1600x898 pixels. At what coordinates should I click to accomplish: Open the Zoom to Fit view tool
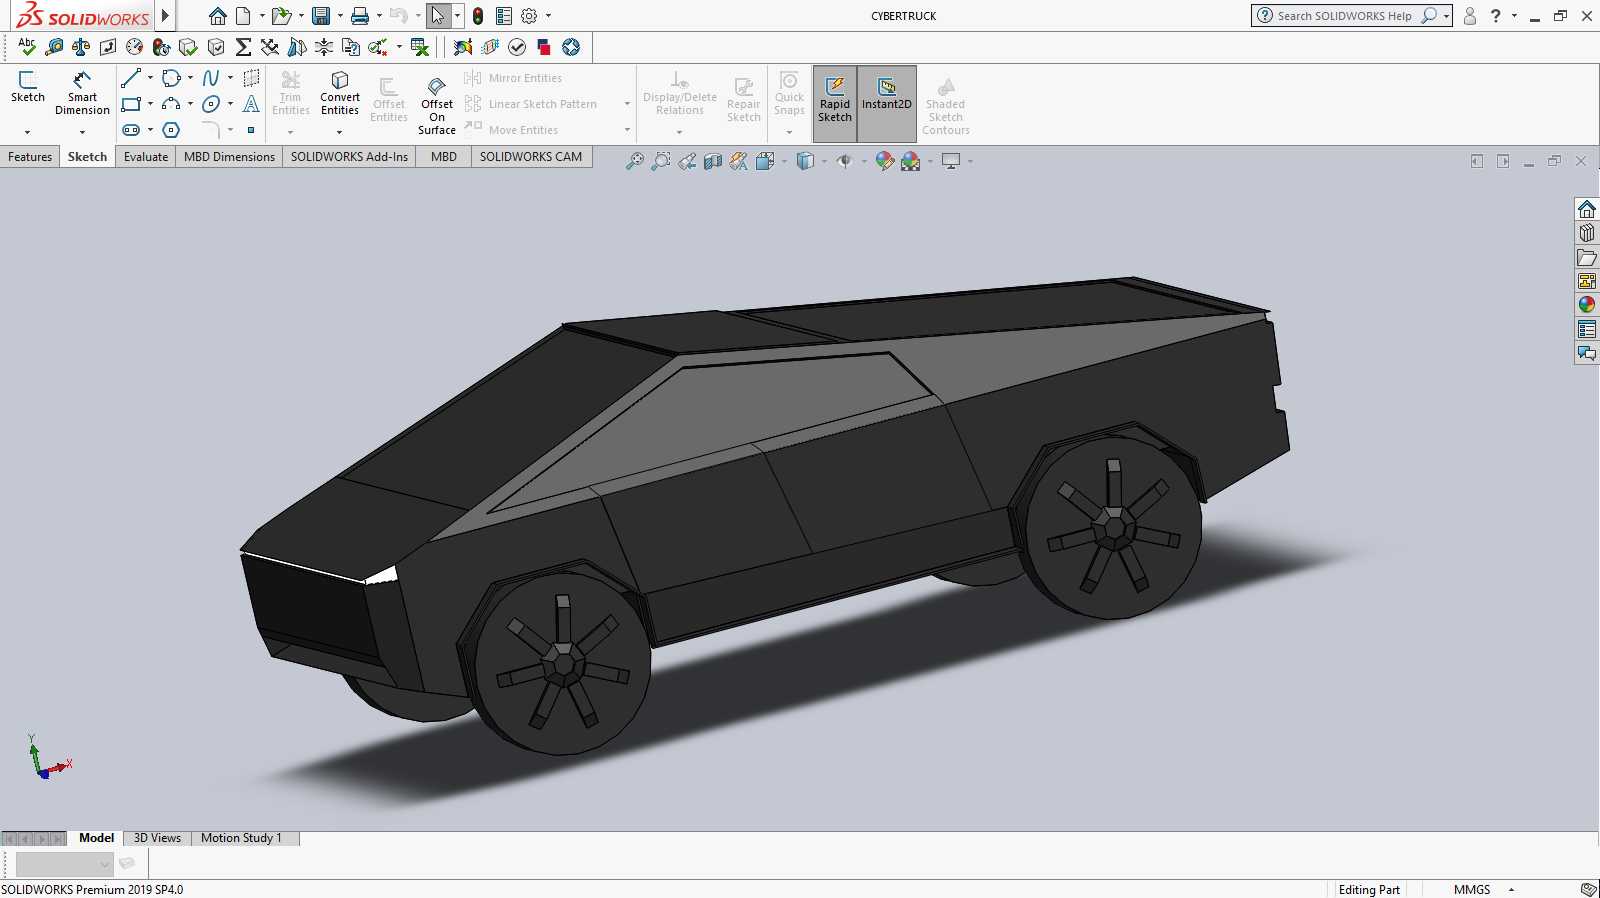pos(634,161)
